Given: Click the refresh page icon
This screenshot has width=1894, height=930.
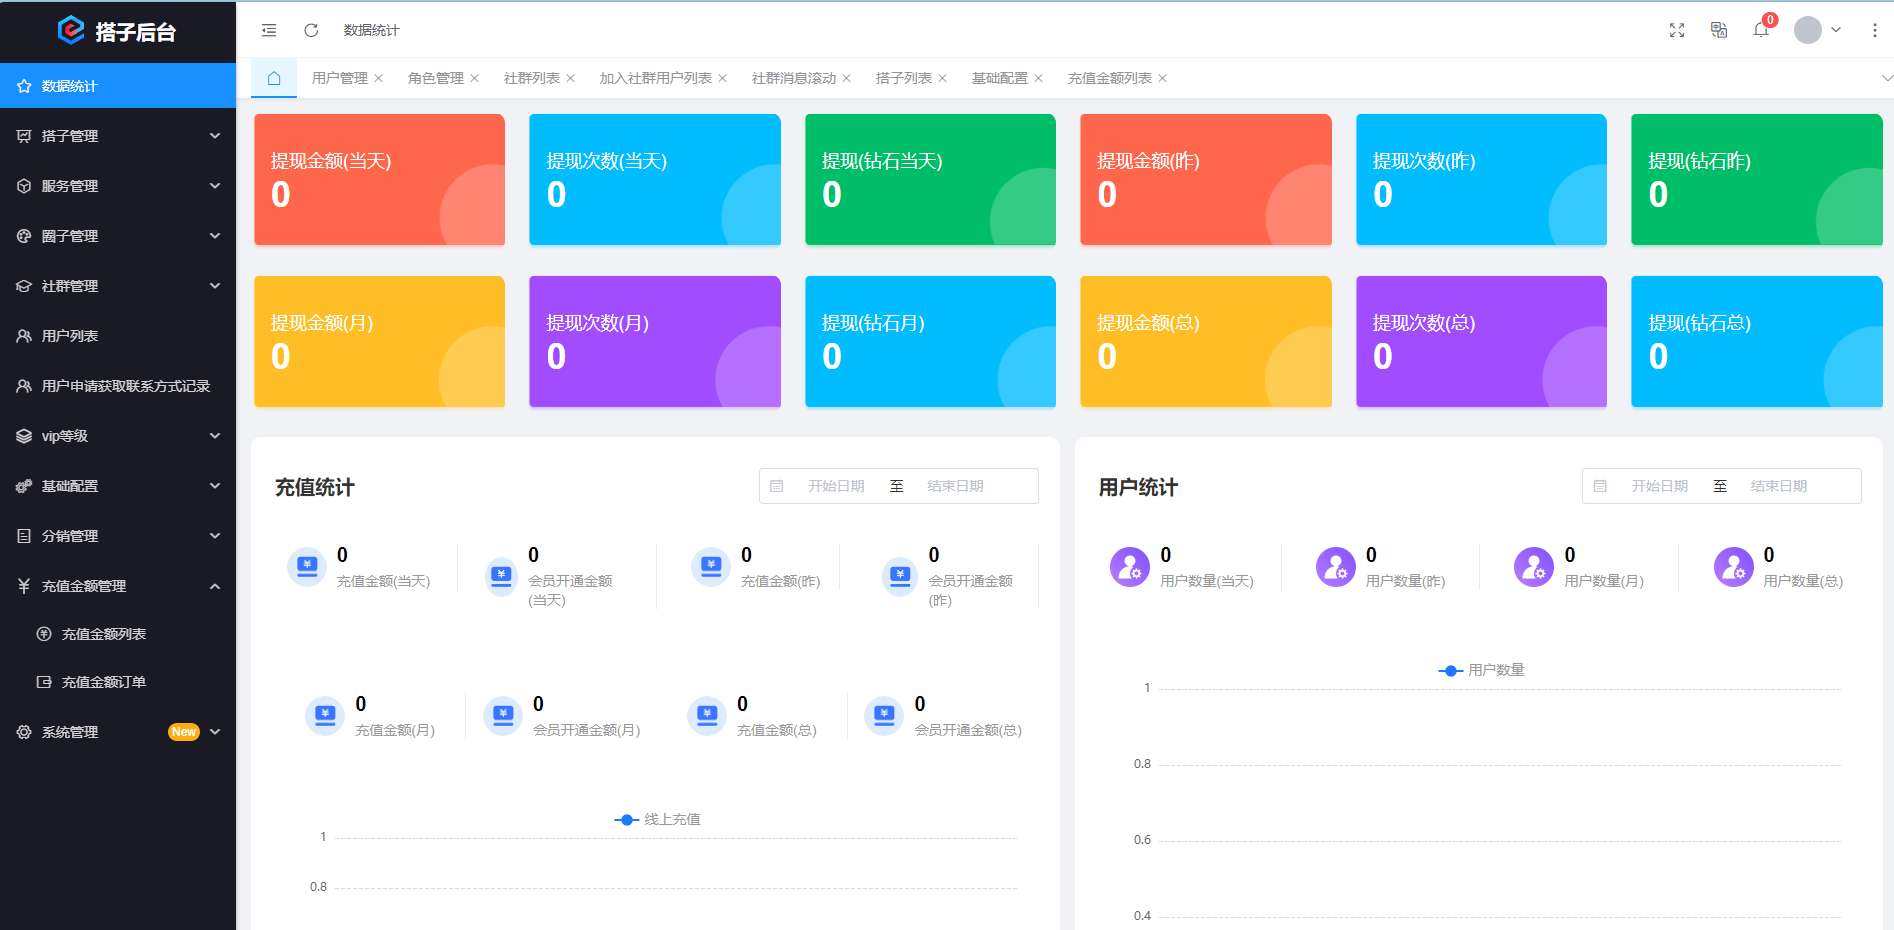Looking at the screenshot, I should click(311, 30).
